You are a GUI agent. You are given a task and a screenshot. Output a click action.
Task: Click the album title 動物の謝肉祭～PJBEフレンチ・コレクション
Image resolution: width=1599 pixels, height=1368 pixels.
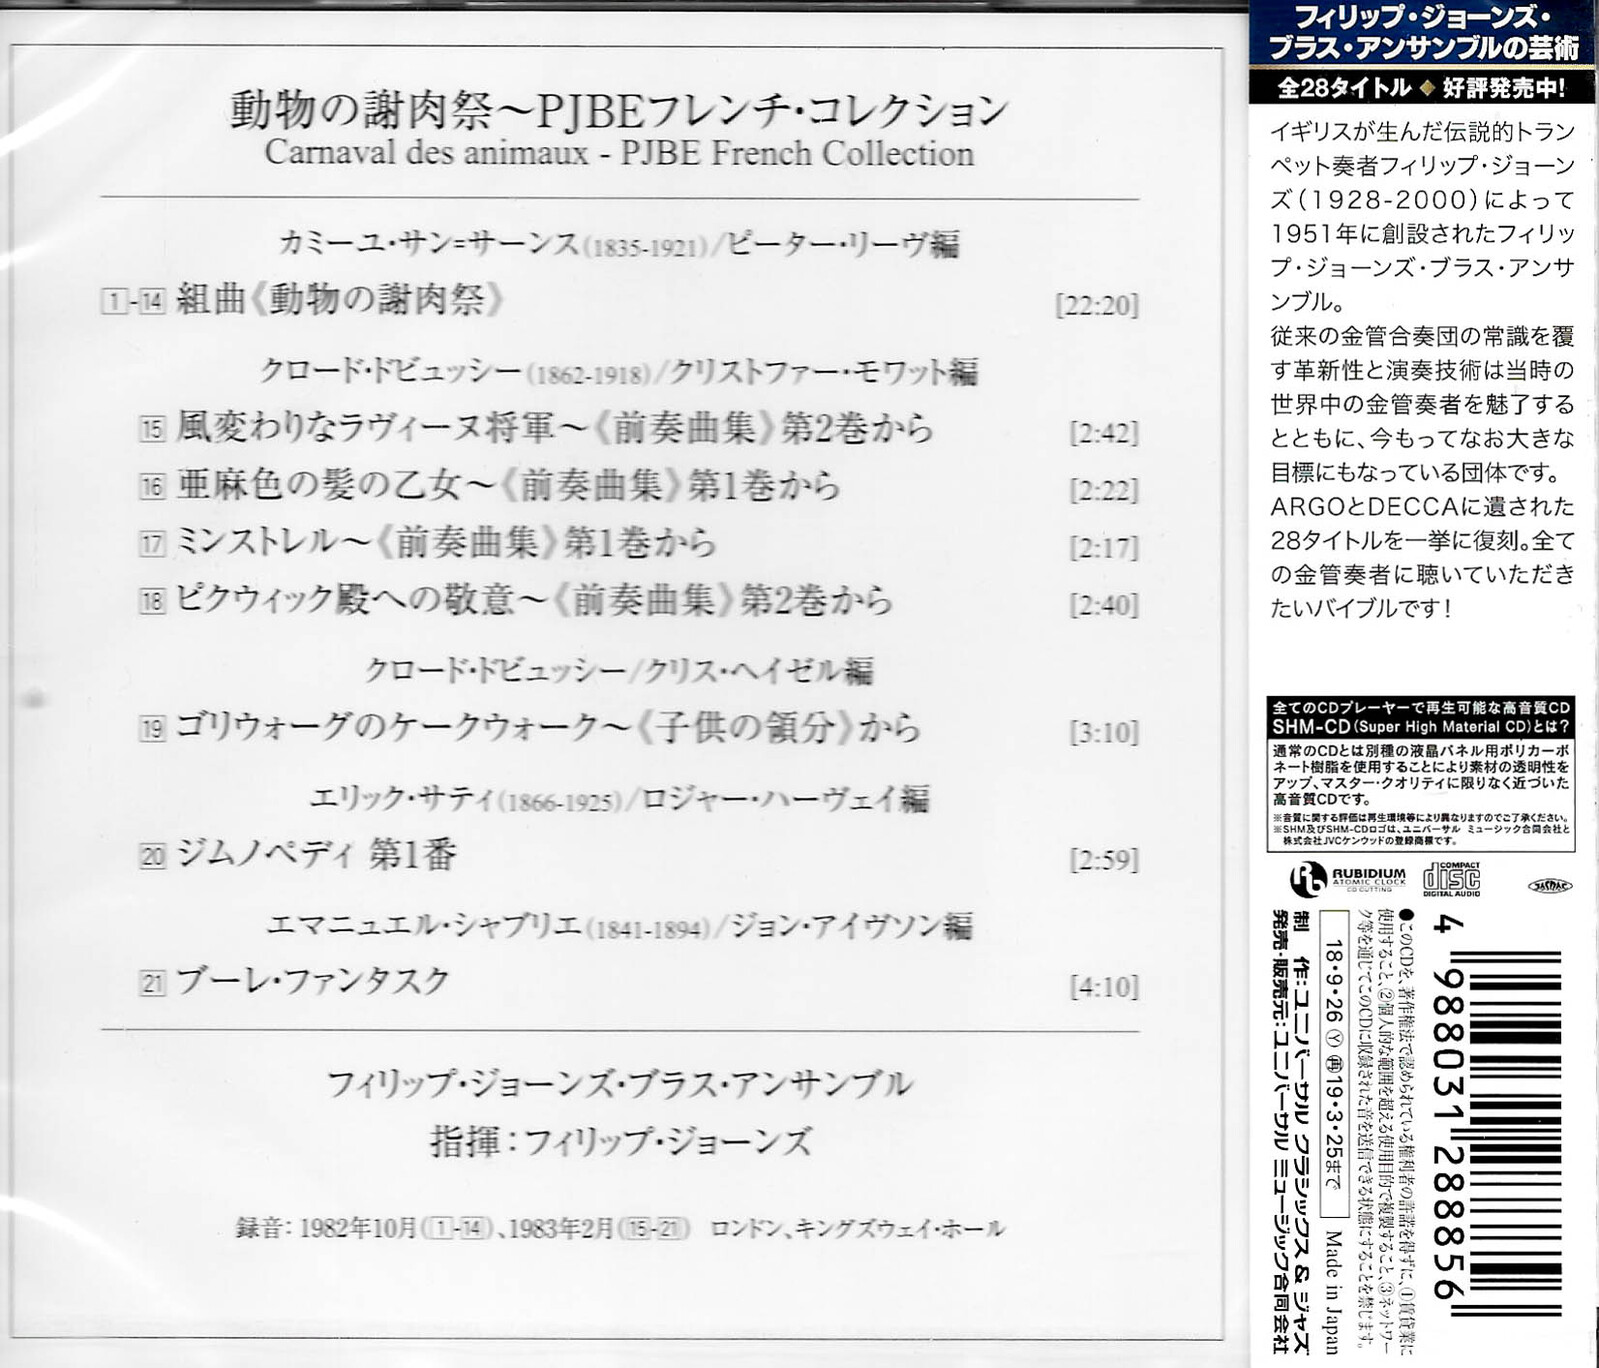[619, 108]
